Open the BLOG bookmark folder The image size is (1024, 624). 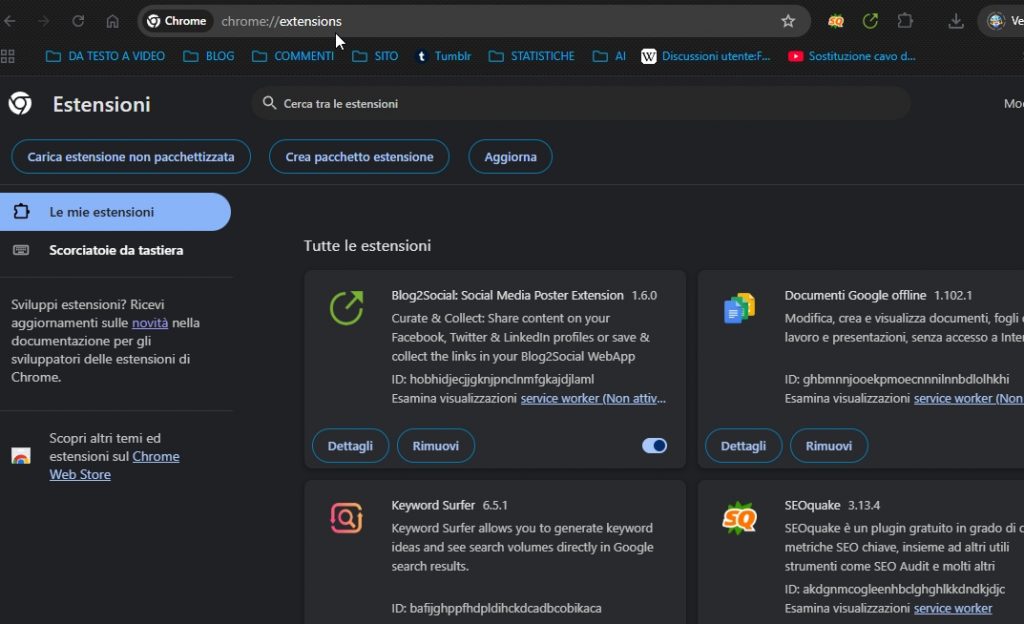[209, 56]
